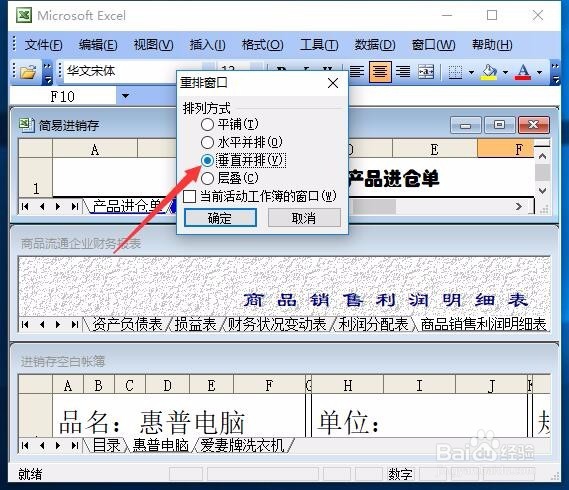Open the 数据(D) menu

pos(375,45)
